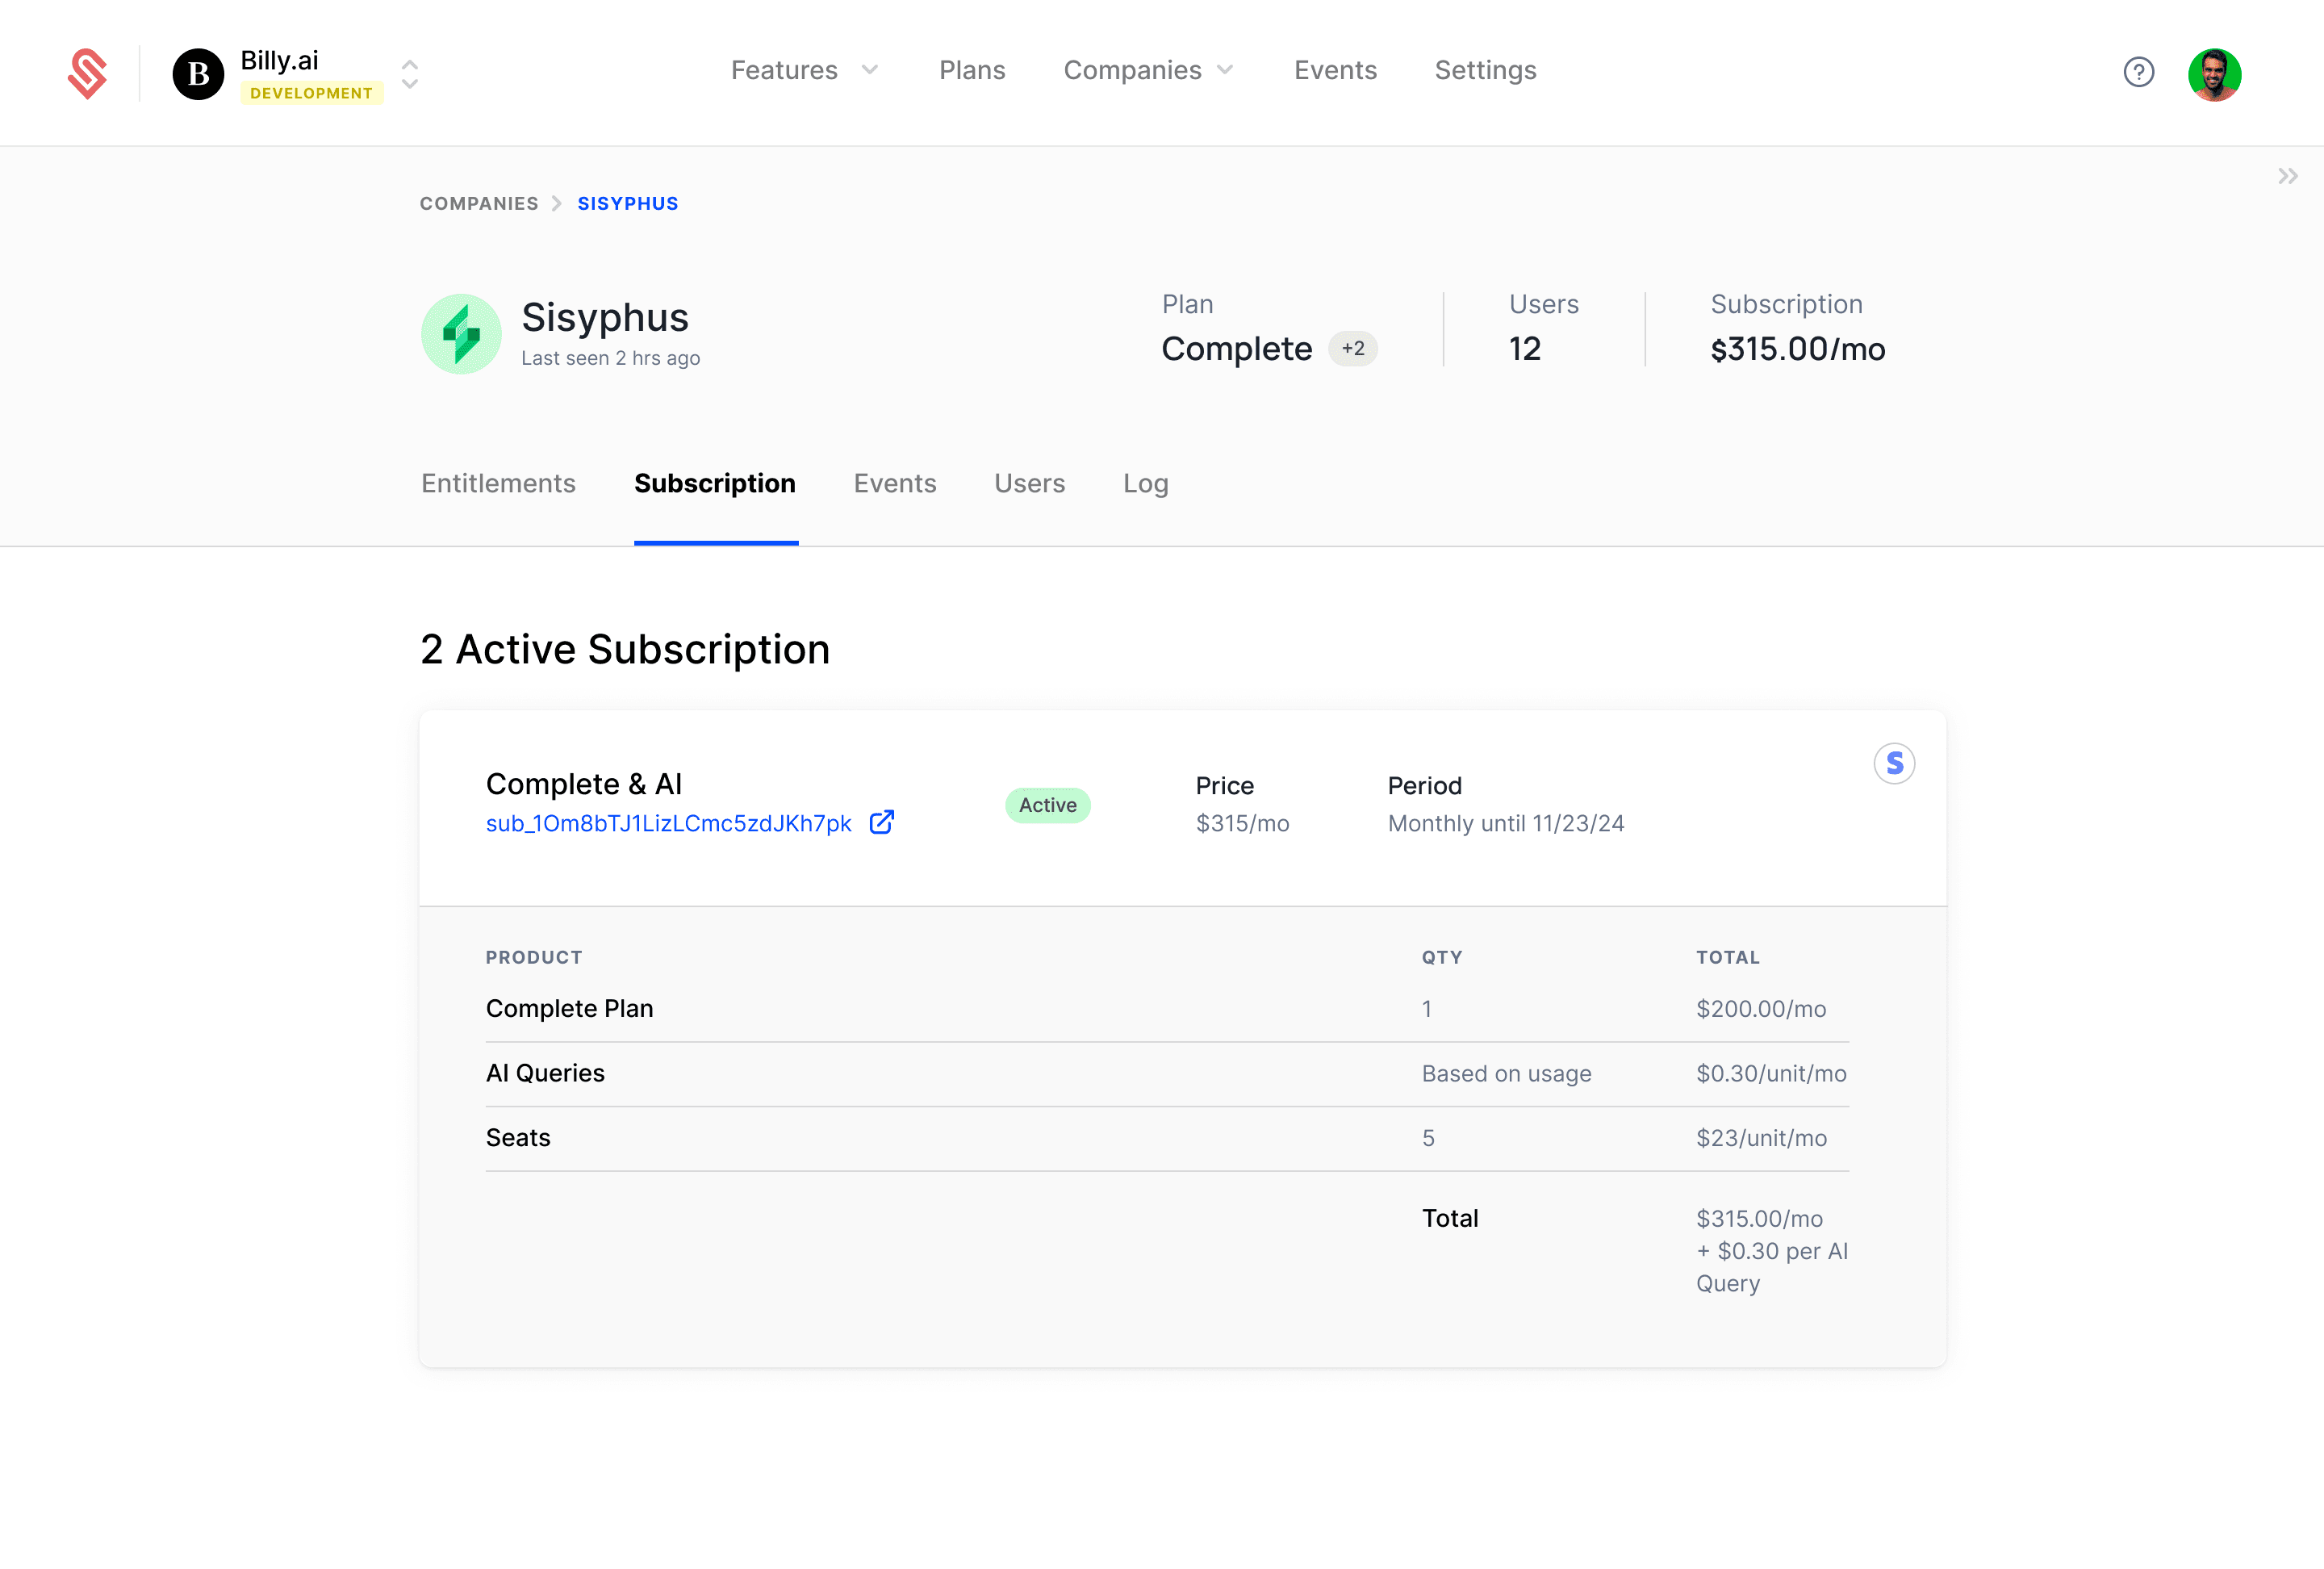2324x1569 pixels.
Task: Open the Users tab under Sisyphus
Action: [1029, 483]
